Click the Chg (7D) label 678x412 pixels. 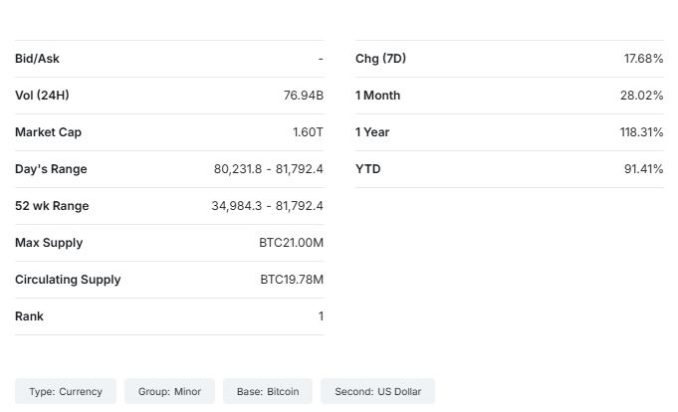pyautogui.click(x=380, y=59)
